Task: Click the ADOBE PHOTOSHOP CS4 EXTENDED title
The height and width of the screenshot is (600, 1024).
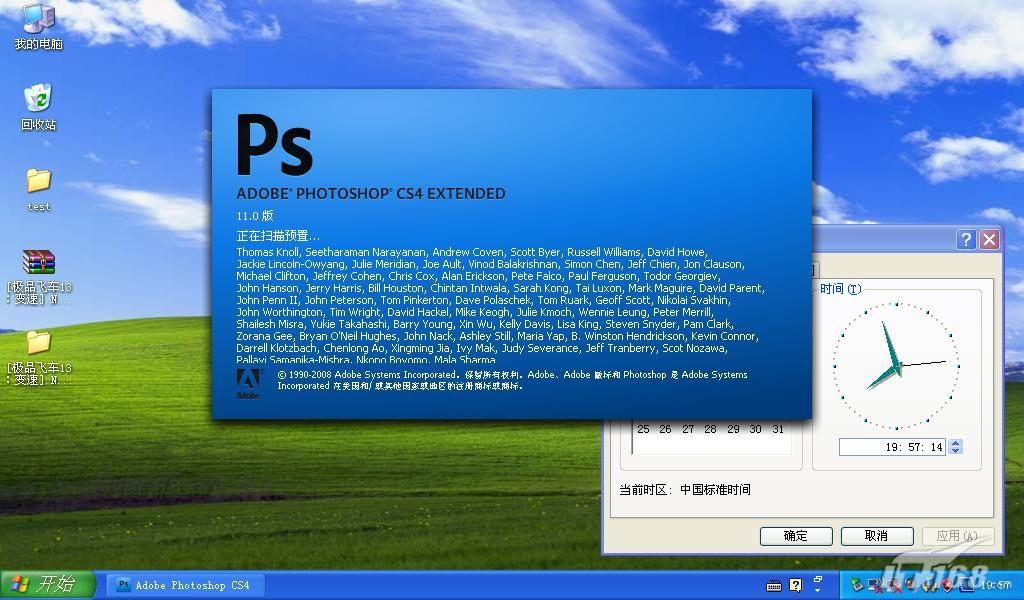Action: click(371, 194)
